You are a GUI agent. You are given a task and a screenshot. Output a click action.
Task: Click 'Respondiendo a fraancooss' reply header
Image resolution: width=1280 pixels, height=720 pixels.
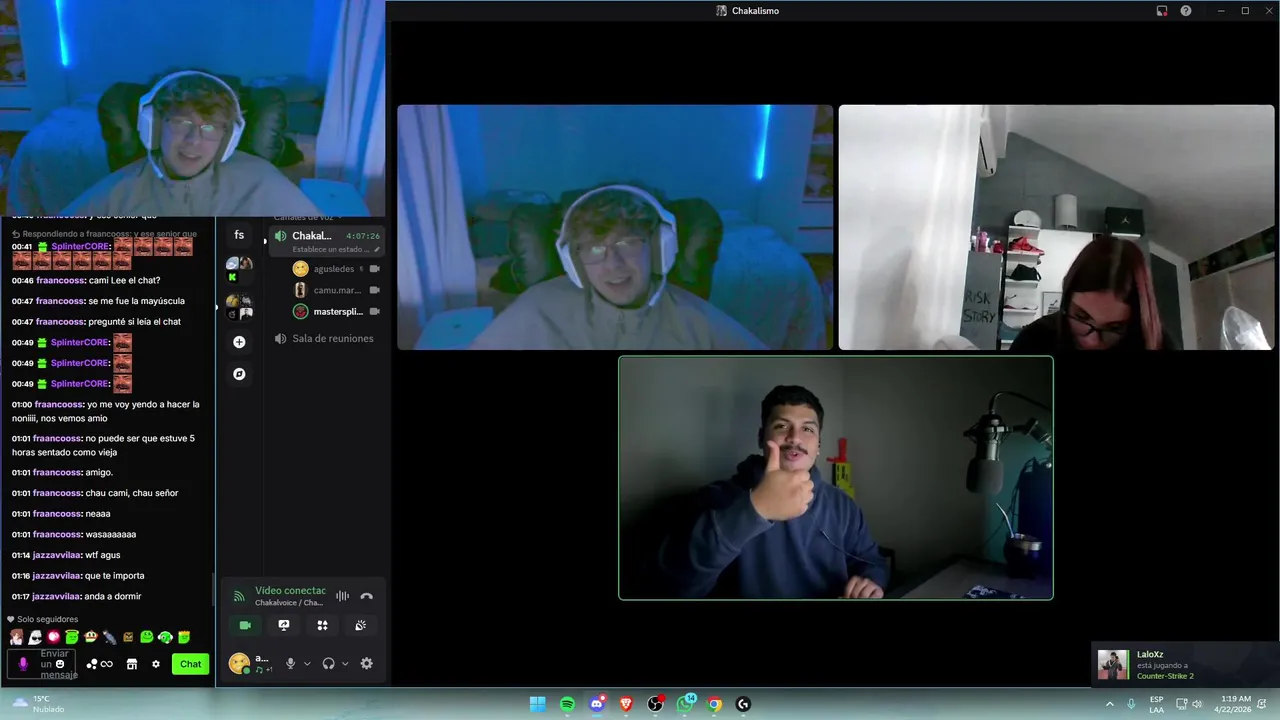point(105,233)
